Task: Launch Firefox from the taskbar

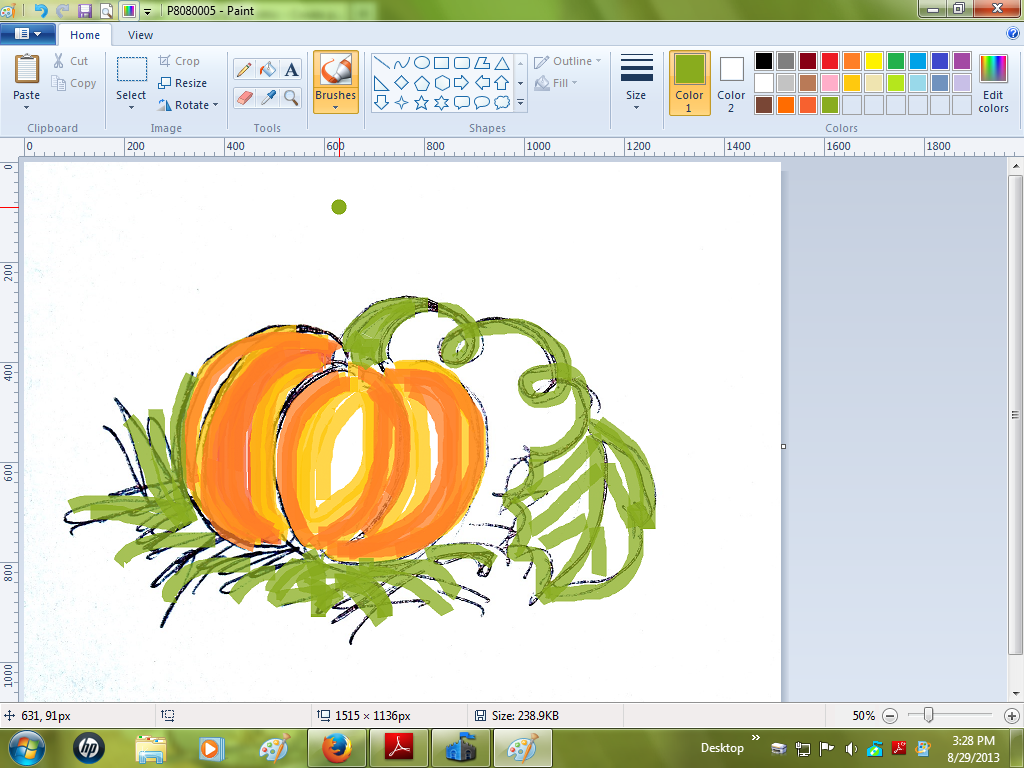Action: tap(335, 747)
